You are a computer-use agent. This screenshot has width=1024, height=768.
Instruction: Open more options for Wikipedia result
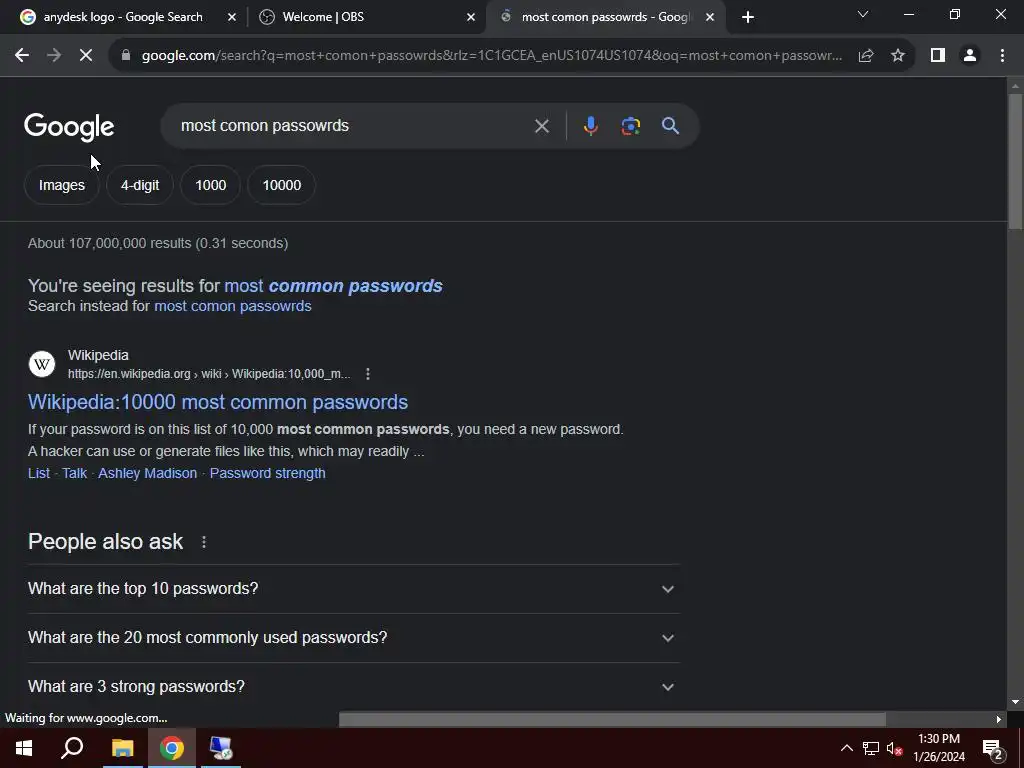tap(368, 374)
